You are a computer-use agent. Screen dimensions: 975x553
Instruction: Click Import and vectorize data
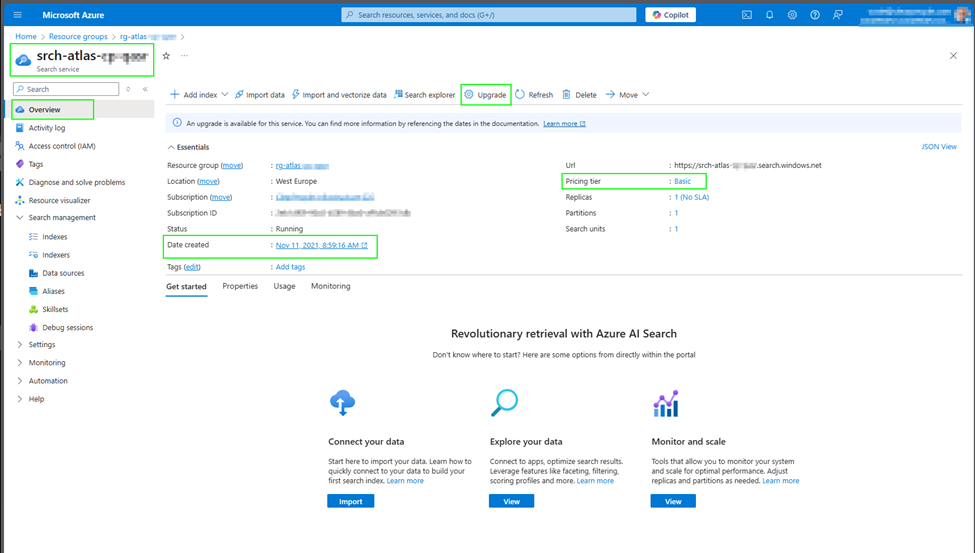pos(339,95)
